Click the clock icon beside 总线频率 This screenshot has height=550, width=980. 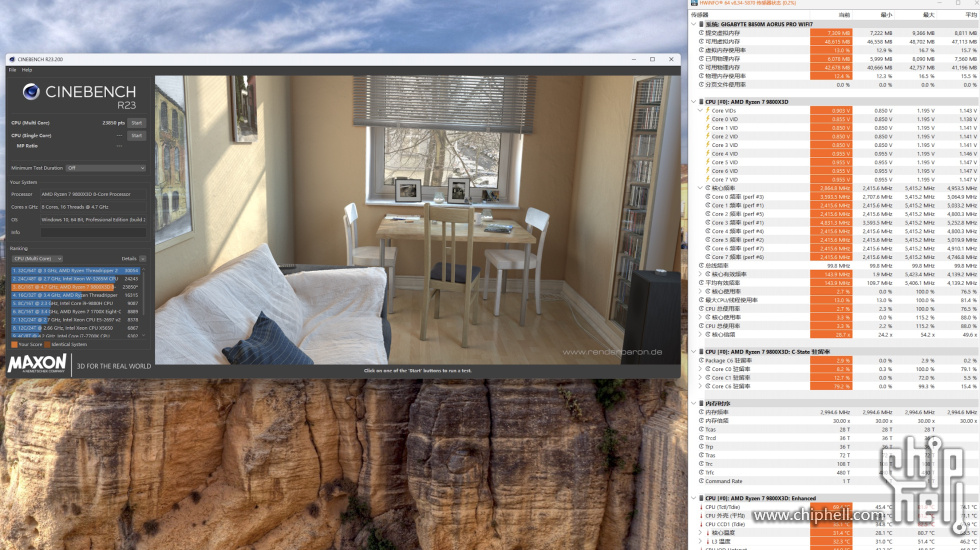click(701, 265)
